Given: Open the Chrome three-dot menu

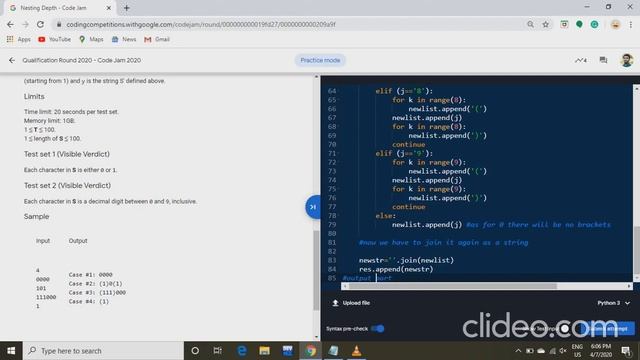Looking at the screenshot, I should tap(631, 24).
